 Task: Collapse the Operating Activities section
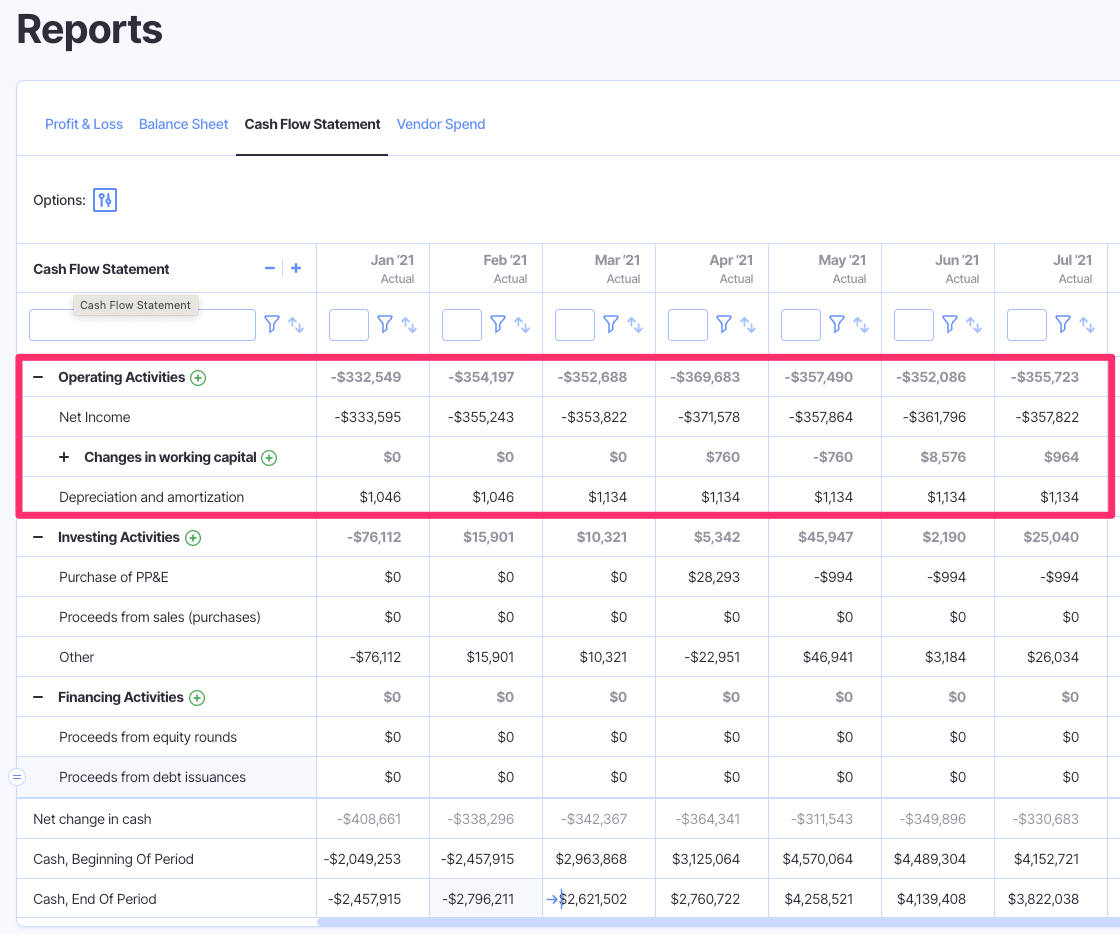click(40, 378)
